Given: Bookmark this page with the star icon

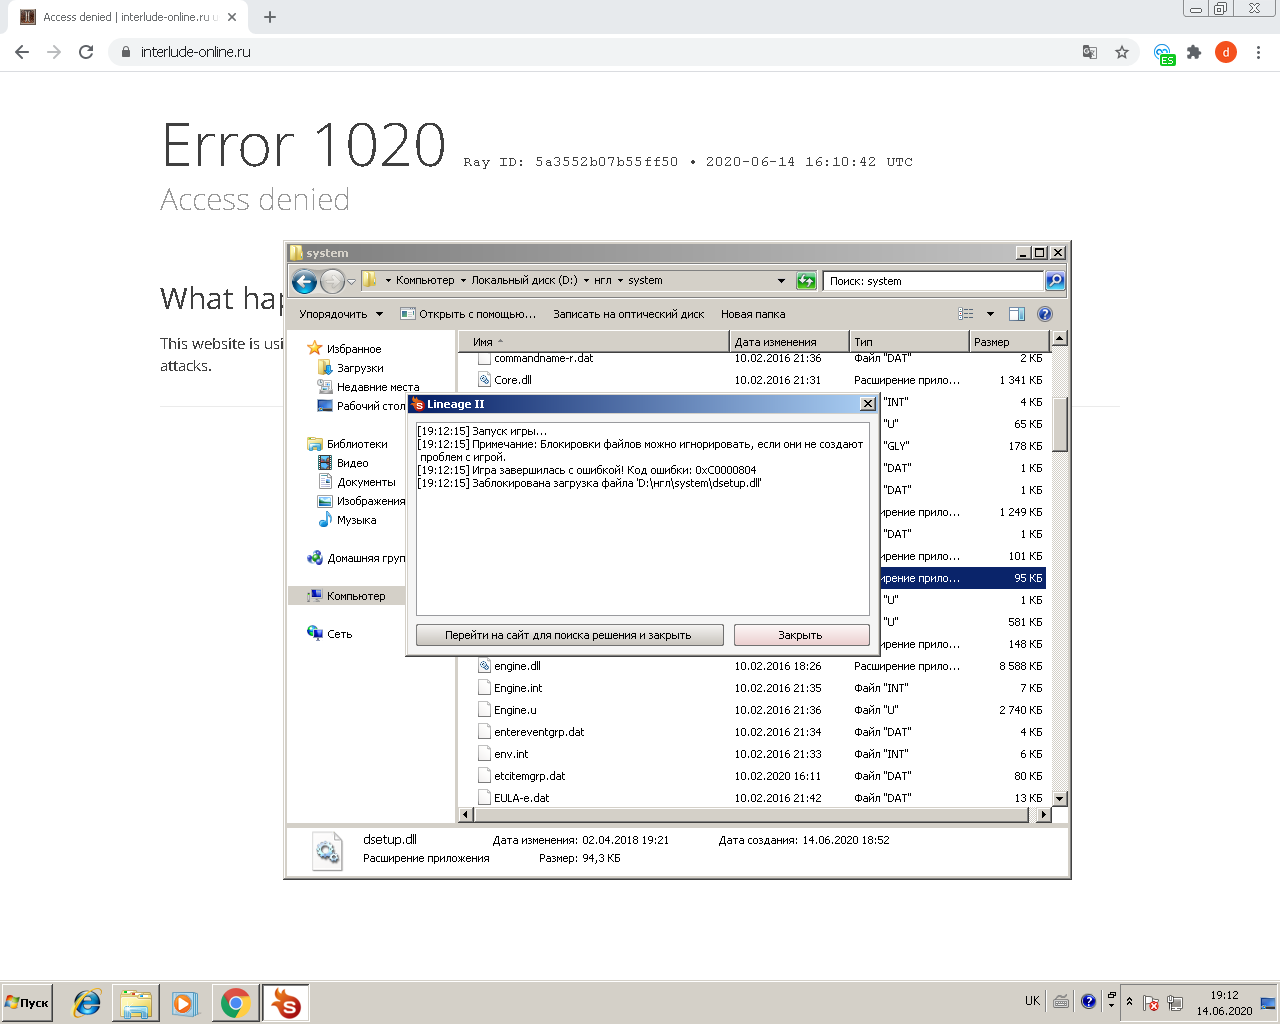Looking at the screenshot, I should point(1122,52).
